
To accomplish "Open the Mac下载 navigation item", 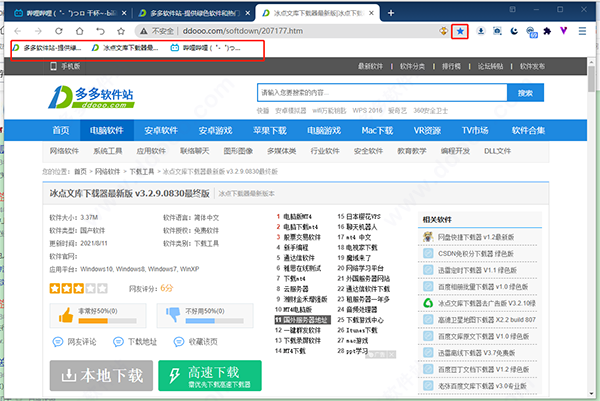I will (377, 130).
